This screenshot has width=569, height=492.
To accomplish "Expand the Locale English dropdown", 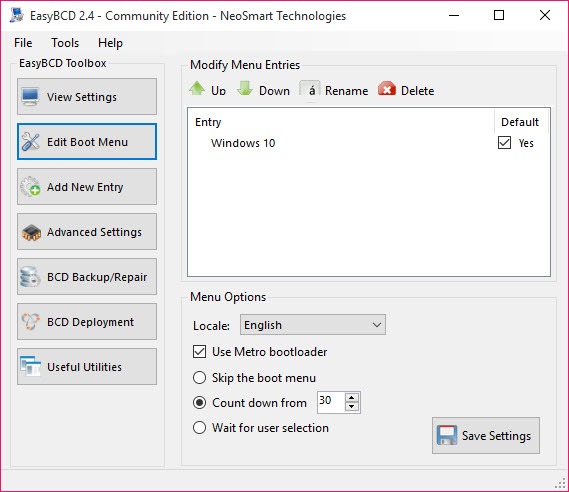I will [x=312, y=325].
